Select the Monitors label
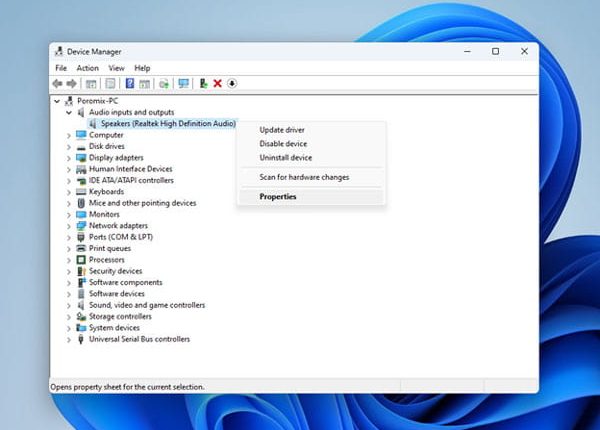This screenshot has width=600, height=430. (x=104, y=214)
